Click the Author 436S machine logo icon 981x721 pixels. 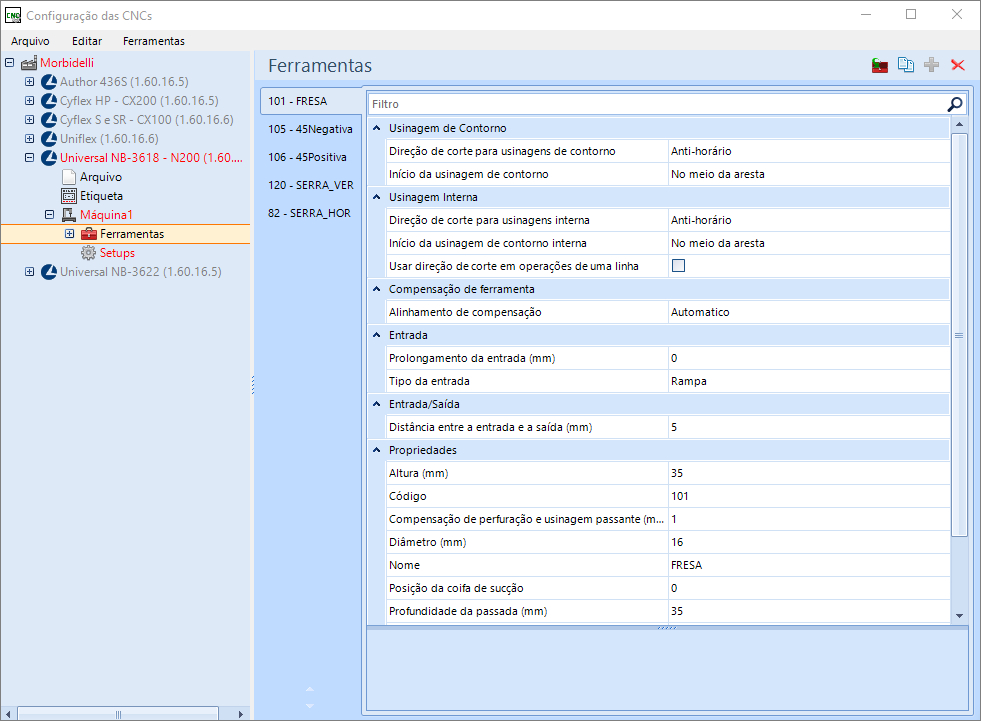49,82
